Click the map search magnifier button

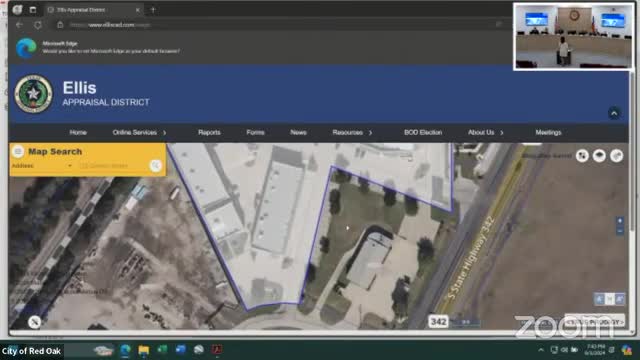[x=156, y=165]
